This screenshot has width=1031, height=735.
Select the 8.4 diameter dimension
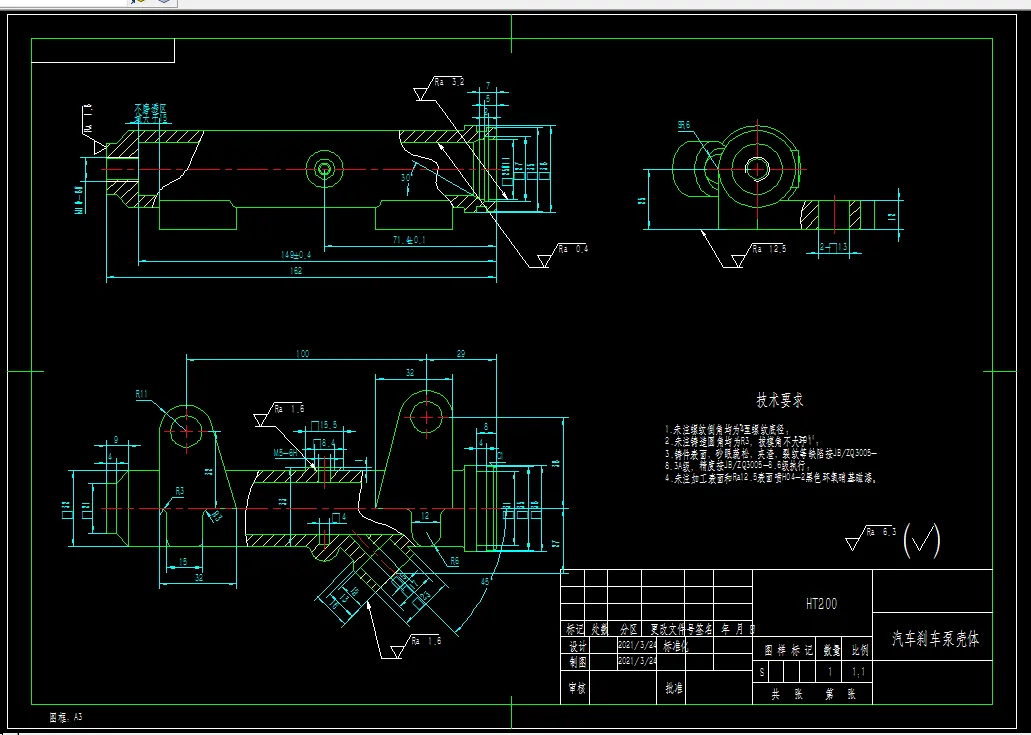324,442
